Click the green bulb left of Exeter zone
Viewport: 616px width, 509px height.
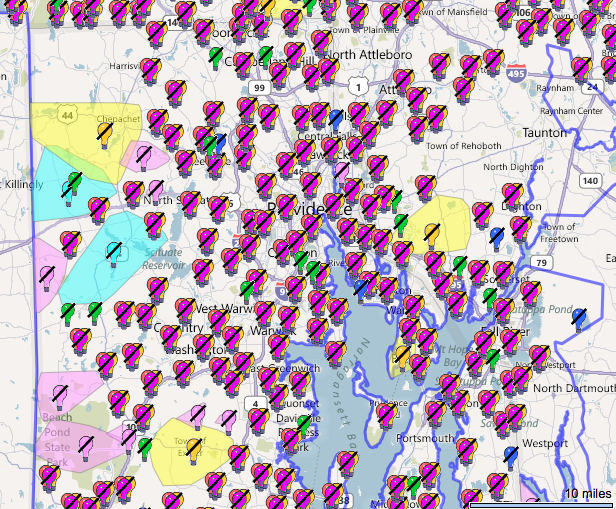145,449
